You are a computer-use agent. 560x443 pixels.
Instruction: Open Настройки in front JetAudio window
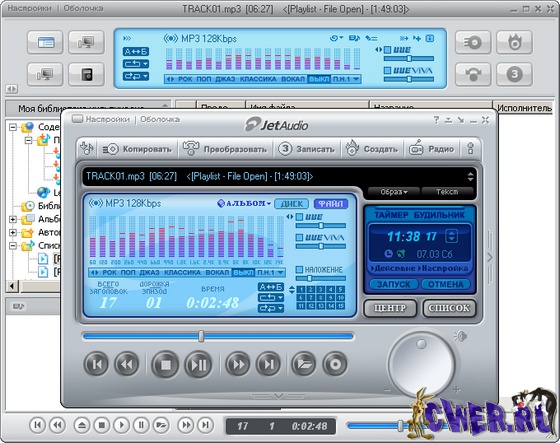pos(107,119)
